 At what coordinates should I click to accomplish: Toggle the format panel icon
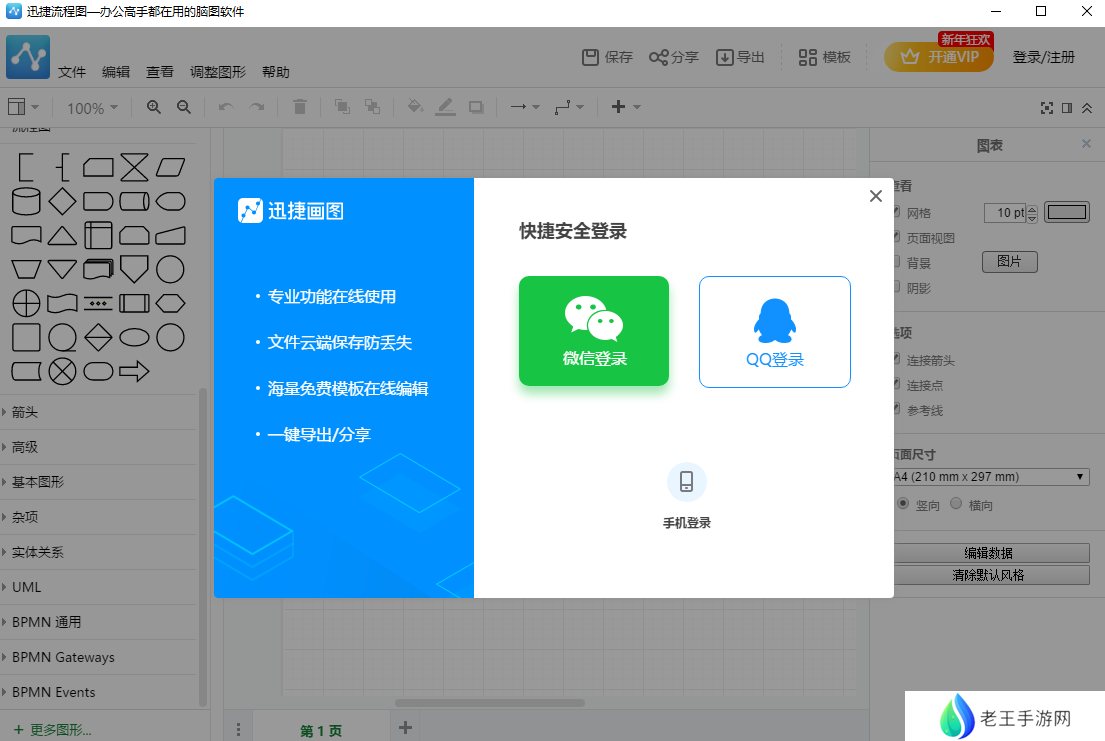click(1067, 108)
